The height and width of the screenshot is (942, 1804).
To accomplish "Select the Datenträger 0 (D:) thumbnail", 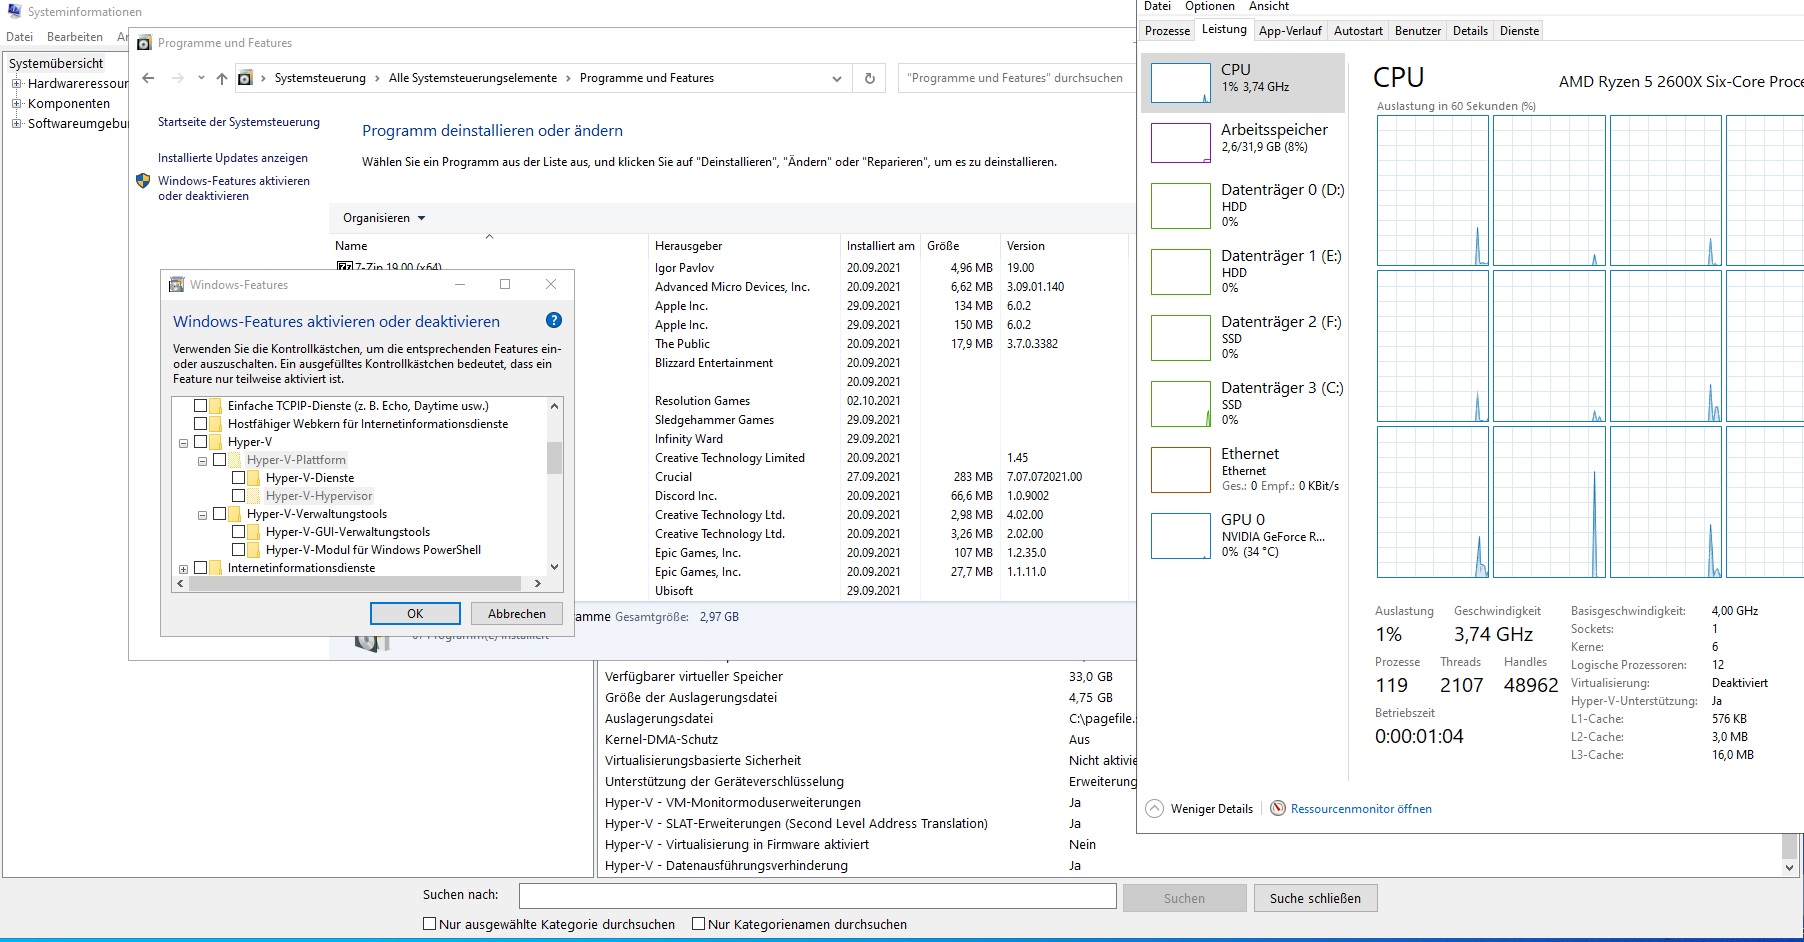I will click(1181, 205).
